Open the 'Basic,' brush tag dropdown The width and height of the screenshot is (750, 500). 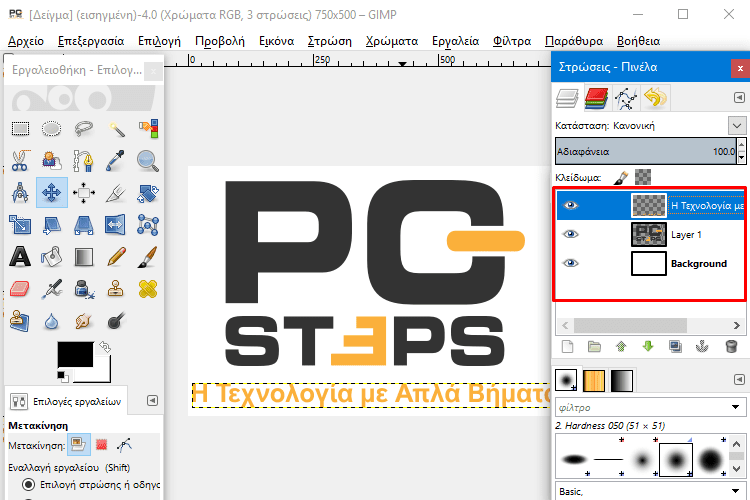[736, 491]
